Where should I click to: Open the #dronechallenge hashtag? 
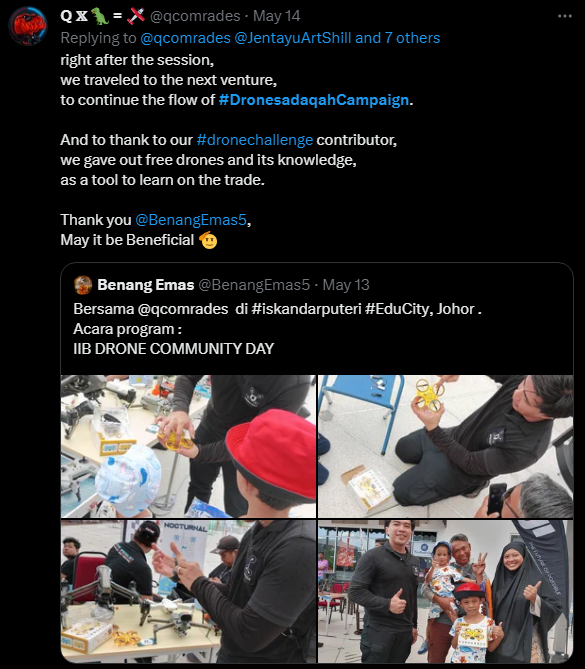tap(255, 140)
